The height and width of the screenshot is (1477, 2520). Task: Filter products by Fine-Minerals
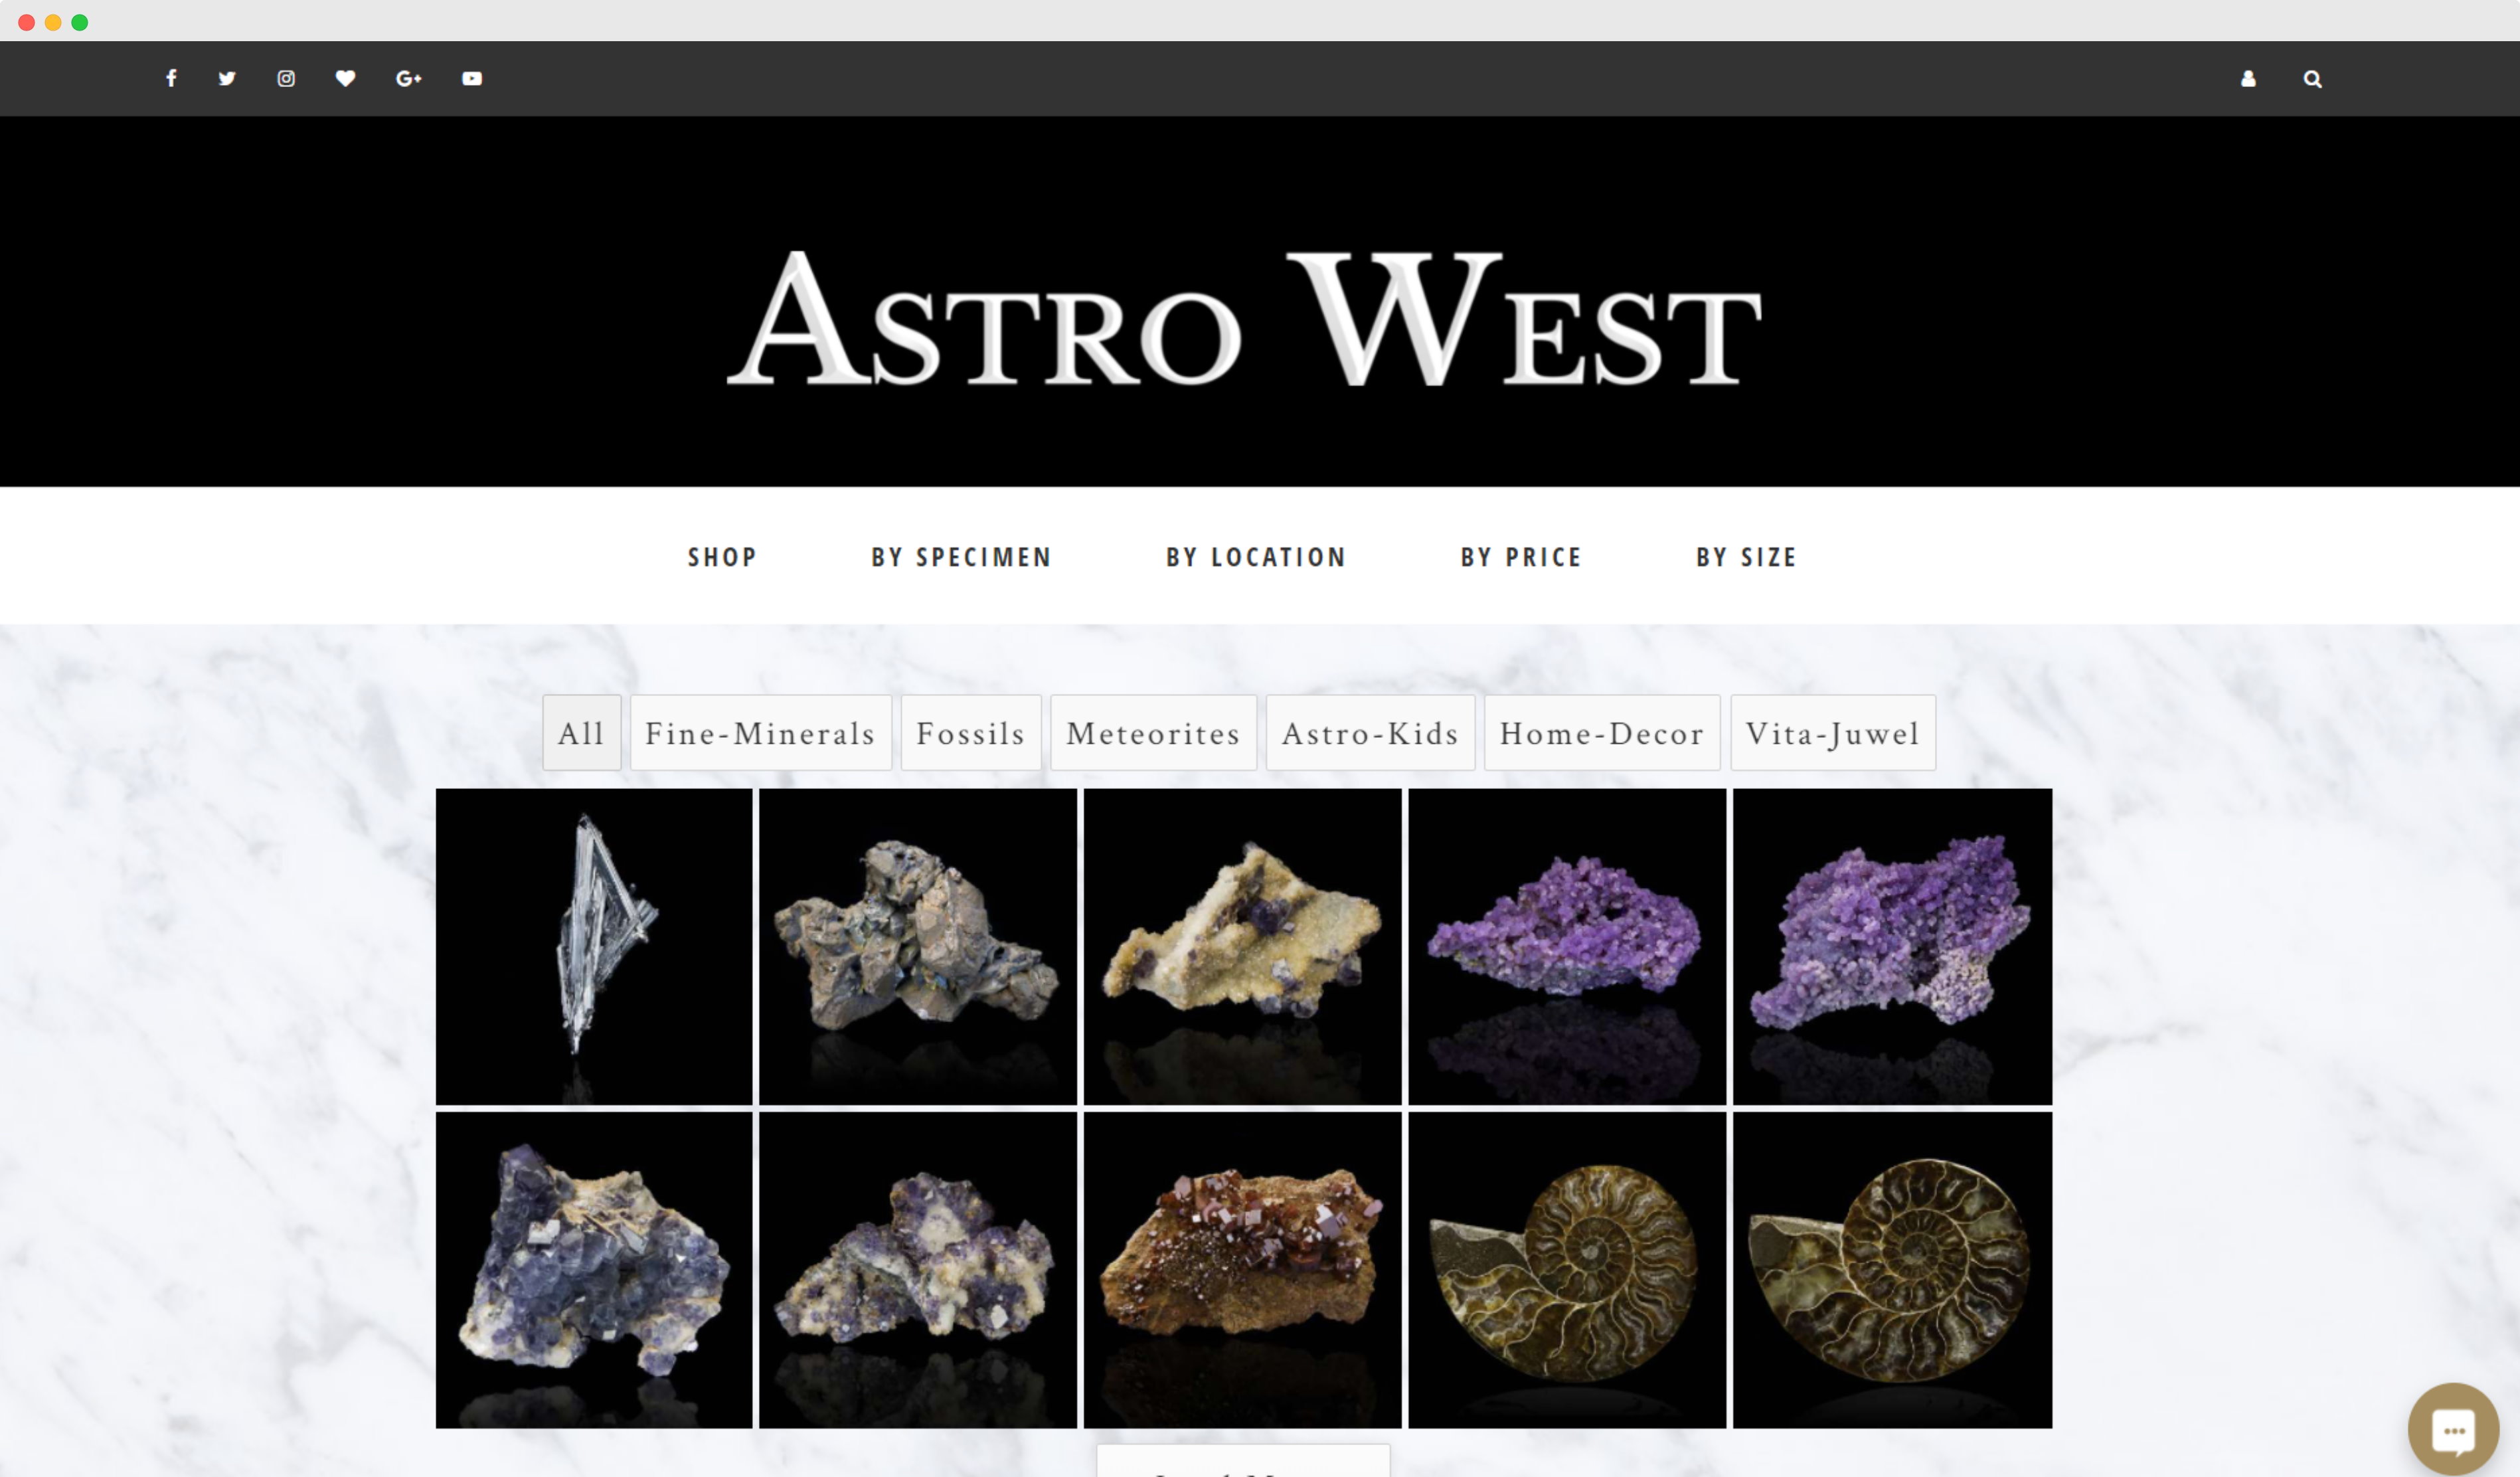pyautogui.click(x=761, y=733)
